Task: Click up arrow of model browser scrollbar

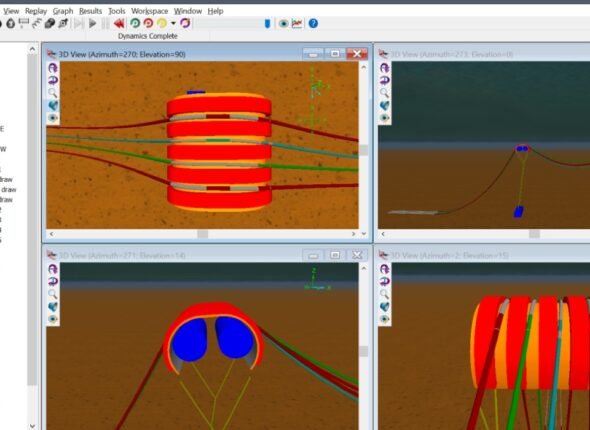Action: 32,49
